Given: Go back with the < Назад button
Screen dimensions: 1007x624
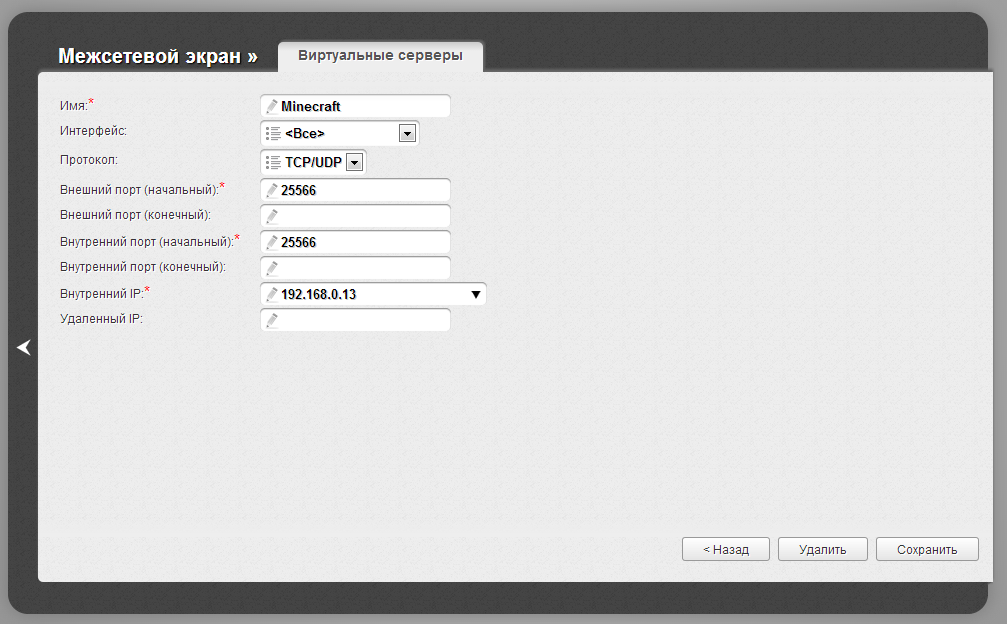Looking at the screenshot, I should (726, 549).
